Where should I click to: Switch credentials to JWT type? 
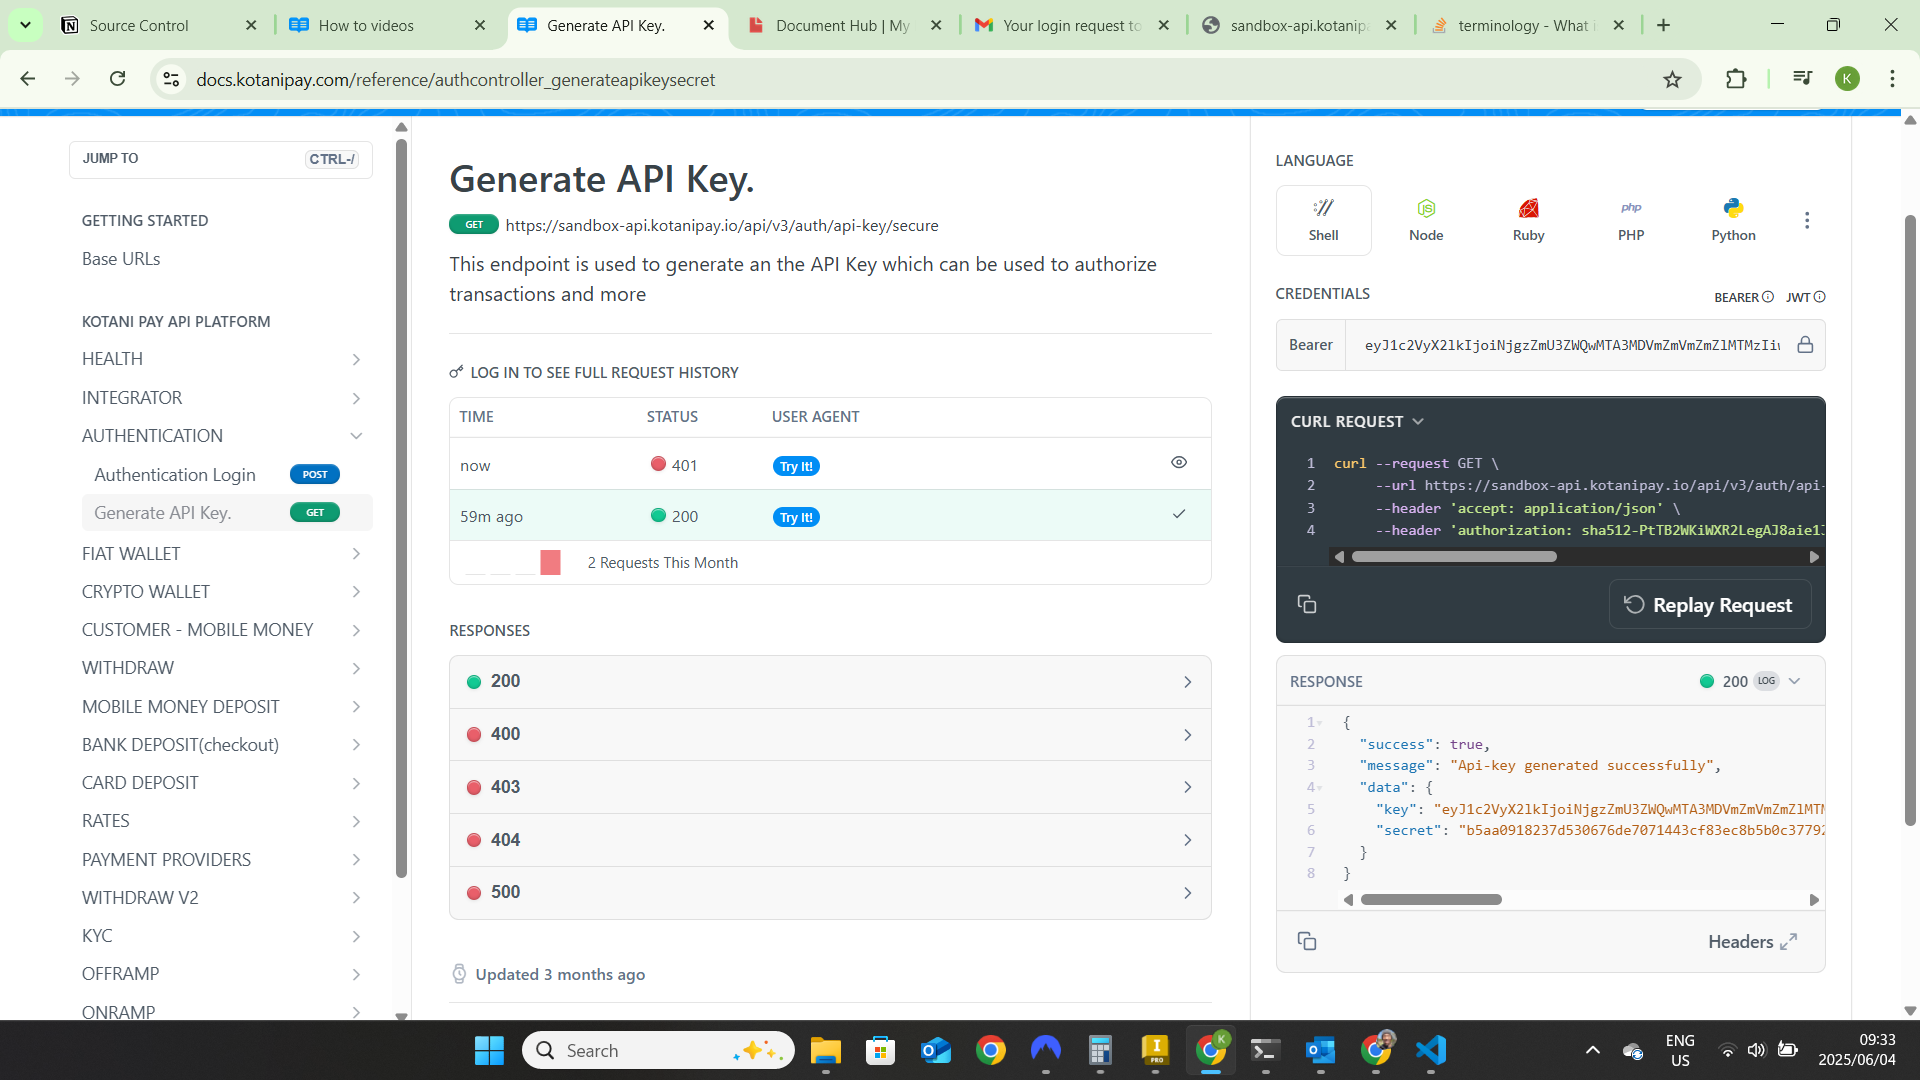click(x=1805, y=297)
